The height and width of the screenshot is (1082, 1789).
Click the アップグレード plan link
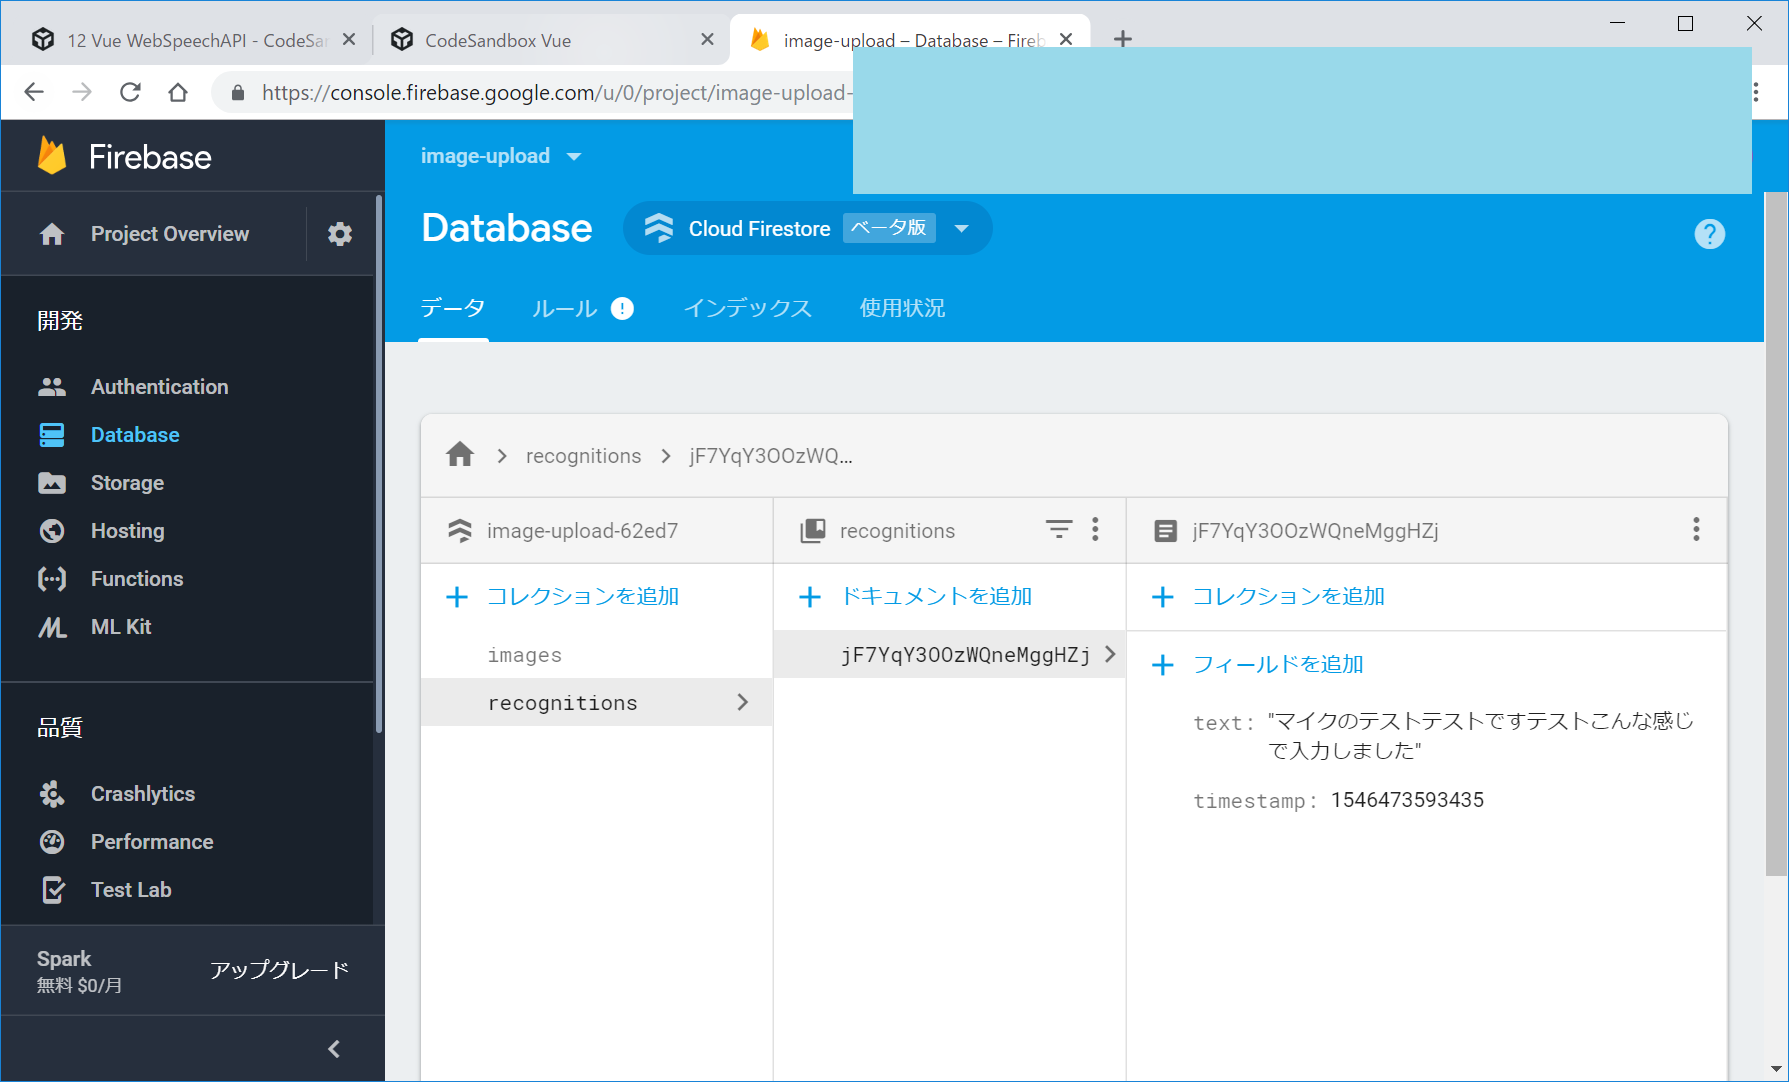(279, 970)
